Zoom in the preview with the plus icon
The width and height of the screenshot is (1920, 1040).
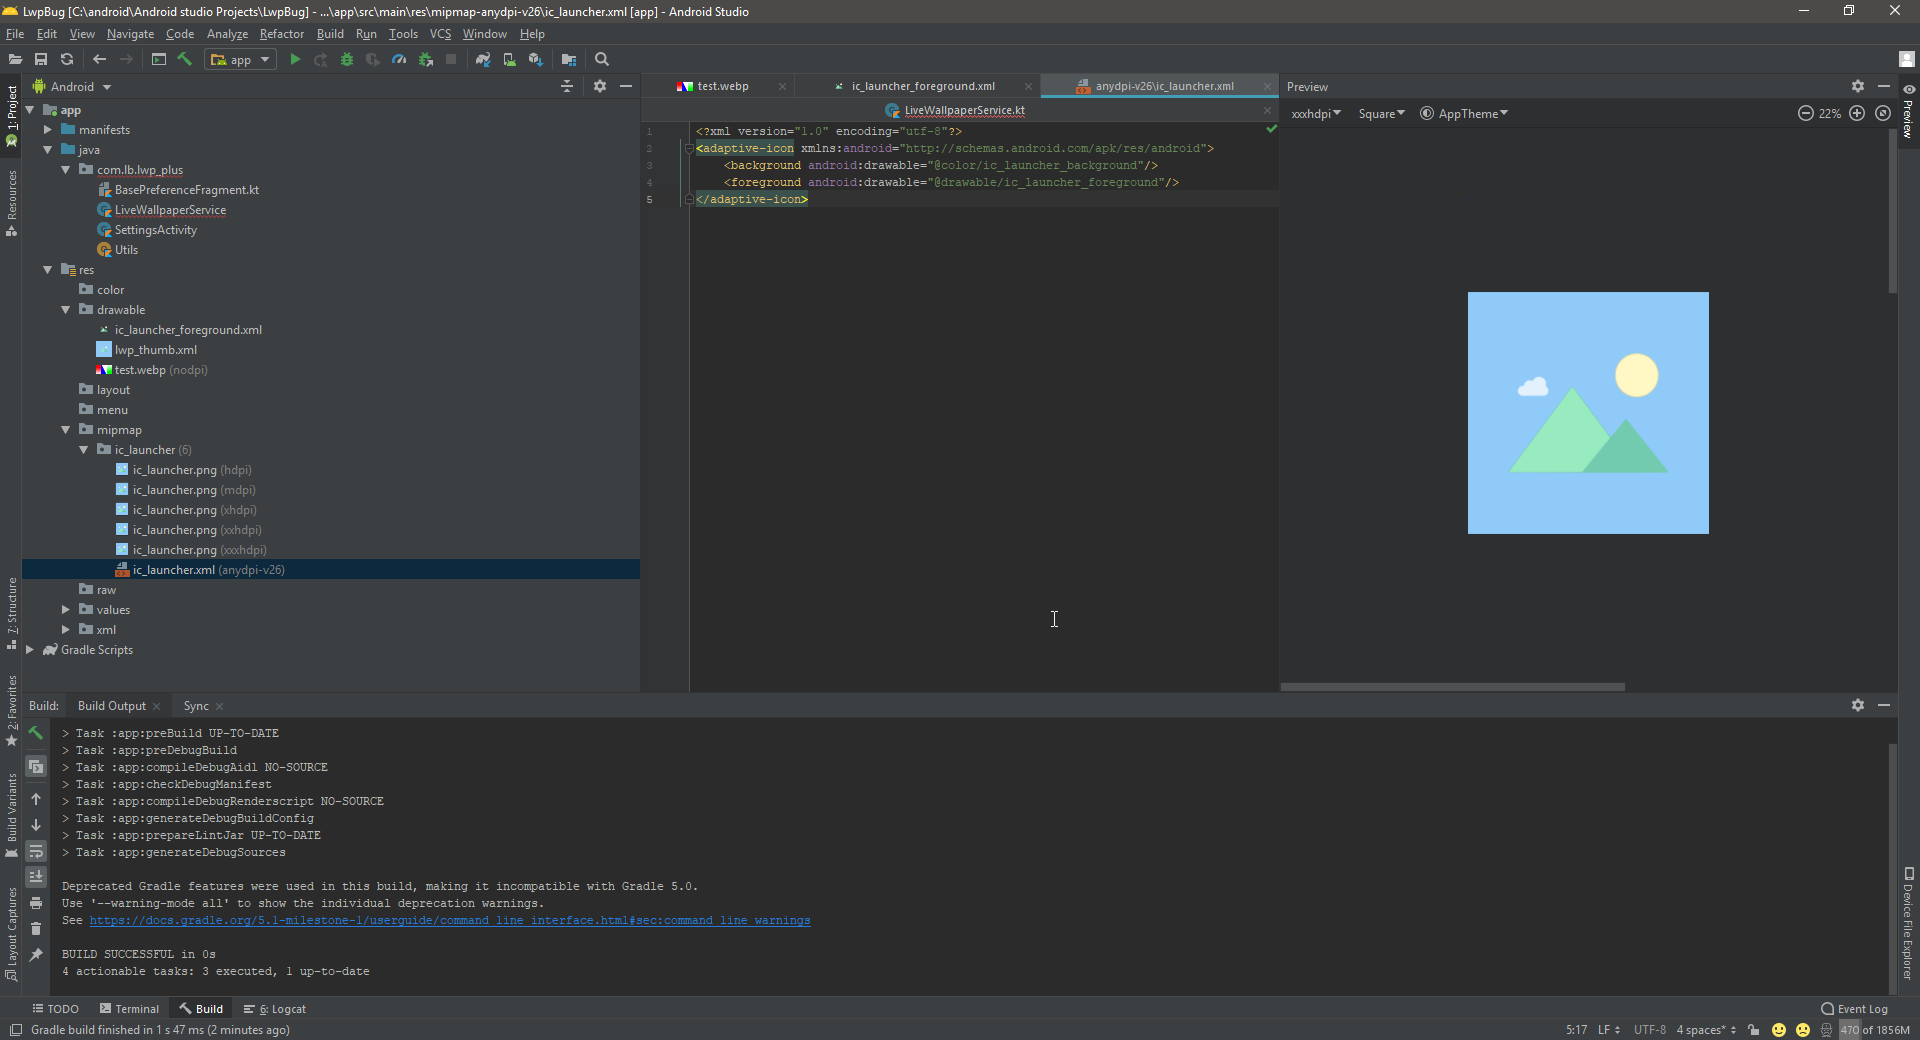click(1857, 113)
